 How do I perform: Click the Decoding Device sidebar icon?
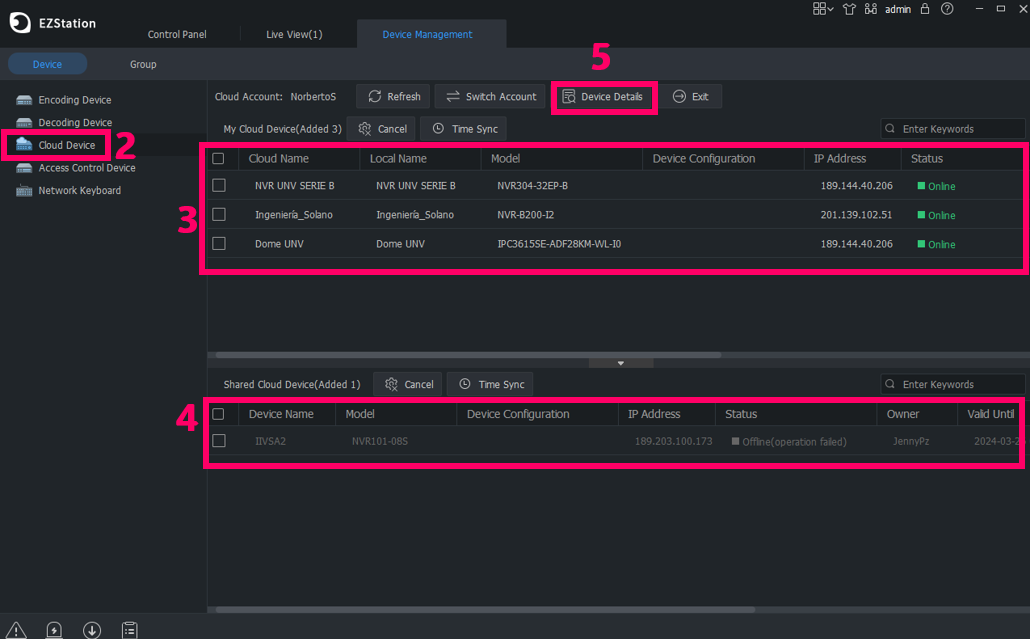[24, 122]
